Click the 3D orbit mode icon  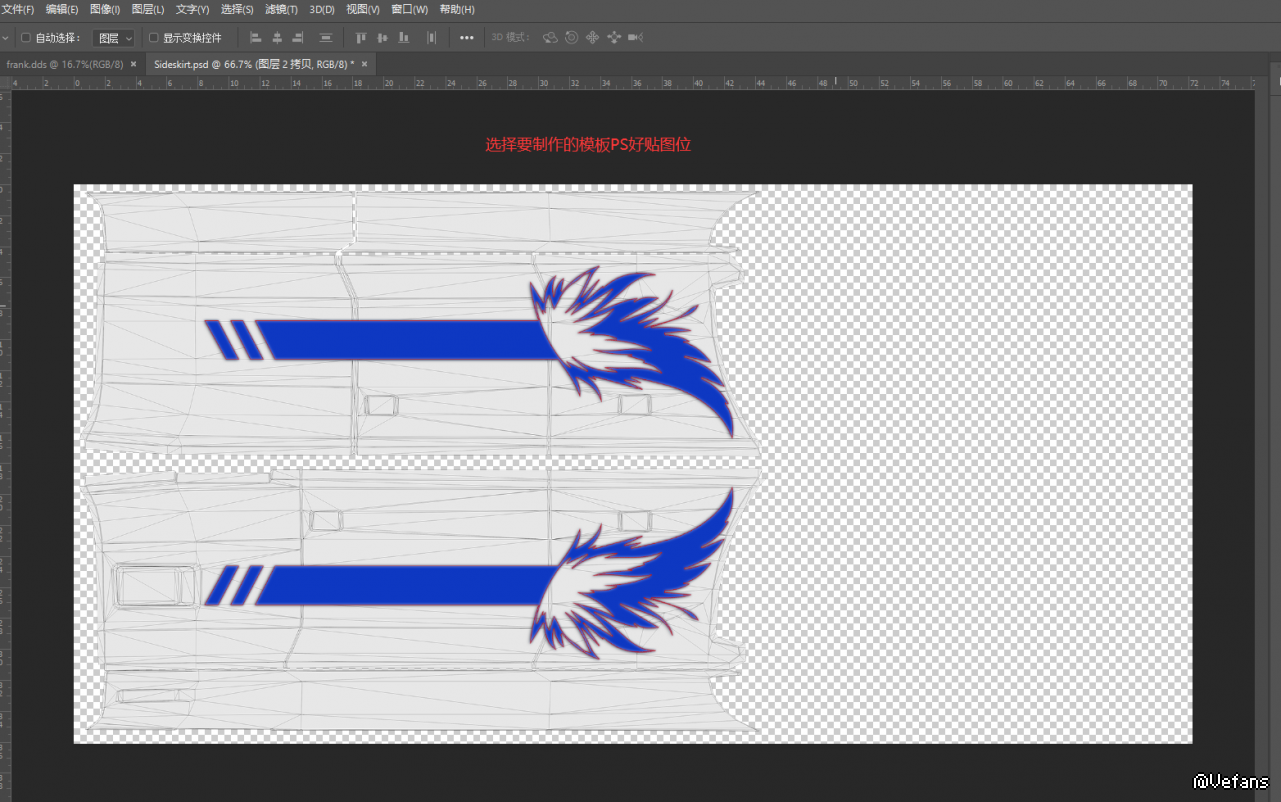tap(550, 38)
